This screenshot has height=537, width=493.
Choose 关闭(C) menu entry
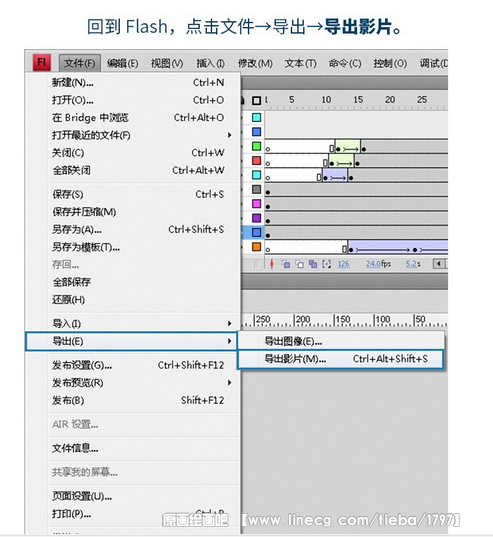[132, 153]
